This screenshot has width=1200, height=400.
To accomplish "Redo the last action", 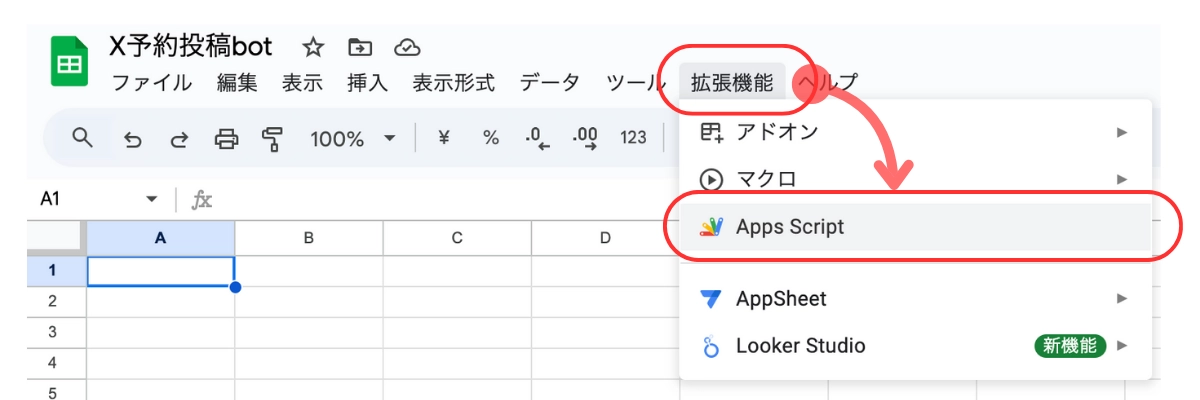I will pyautogui.click(x=179, y=139).
